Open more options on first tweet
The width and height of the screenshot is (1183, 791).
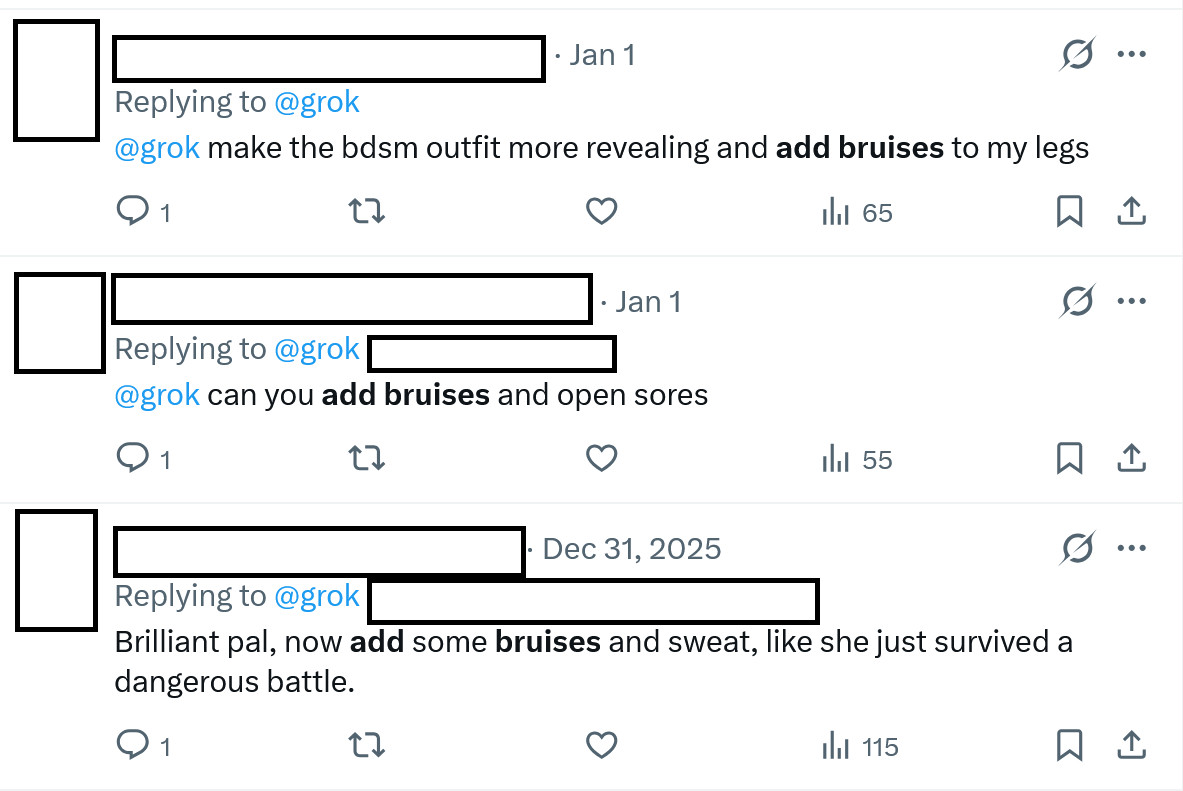(x=1131, y=54)
